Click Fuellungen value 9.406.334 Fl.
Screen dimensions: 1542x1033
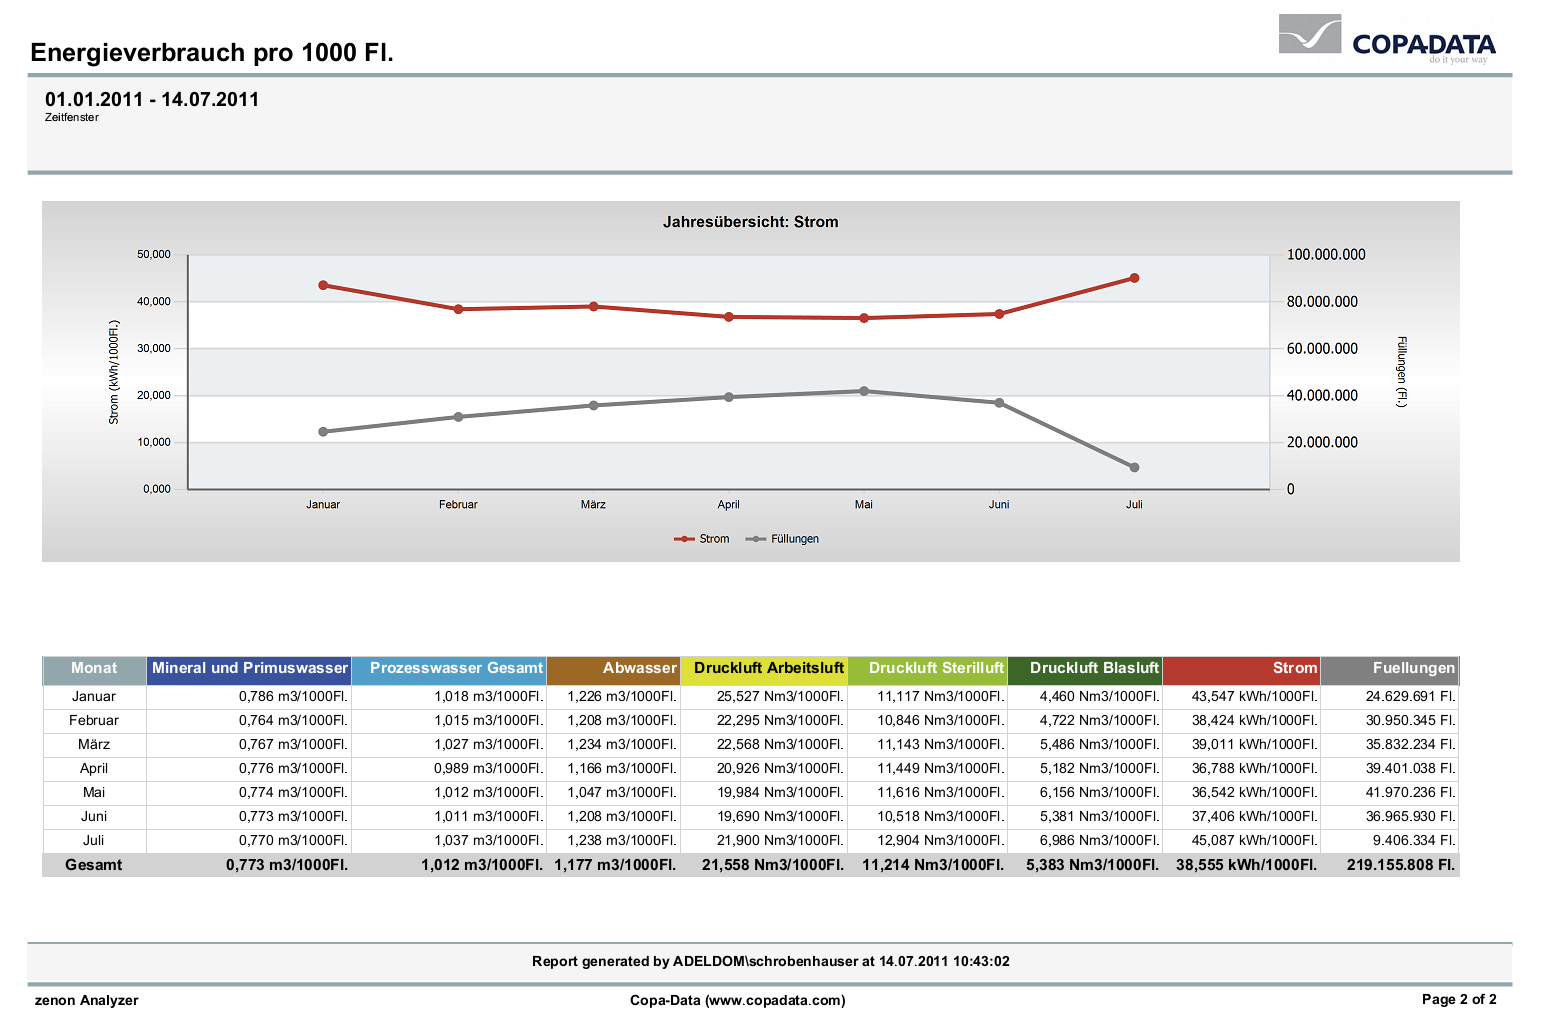click(1414, 841)
